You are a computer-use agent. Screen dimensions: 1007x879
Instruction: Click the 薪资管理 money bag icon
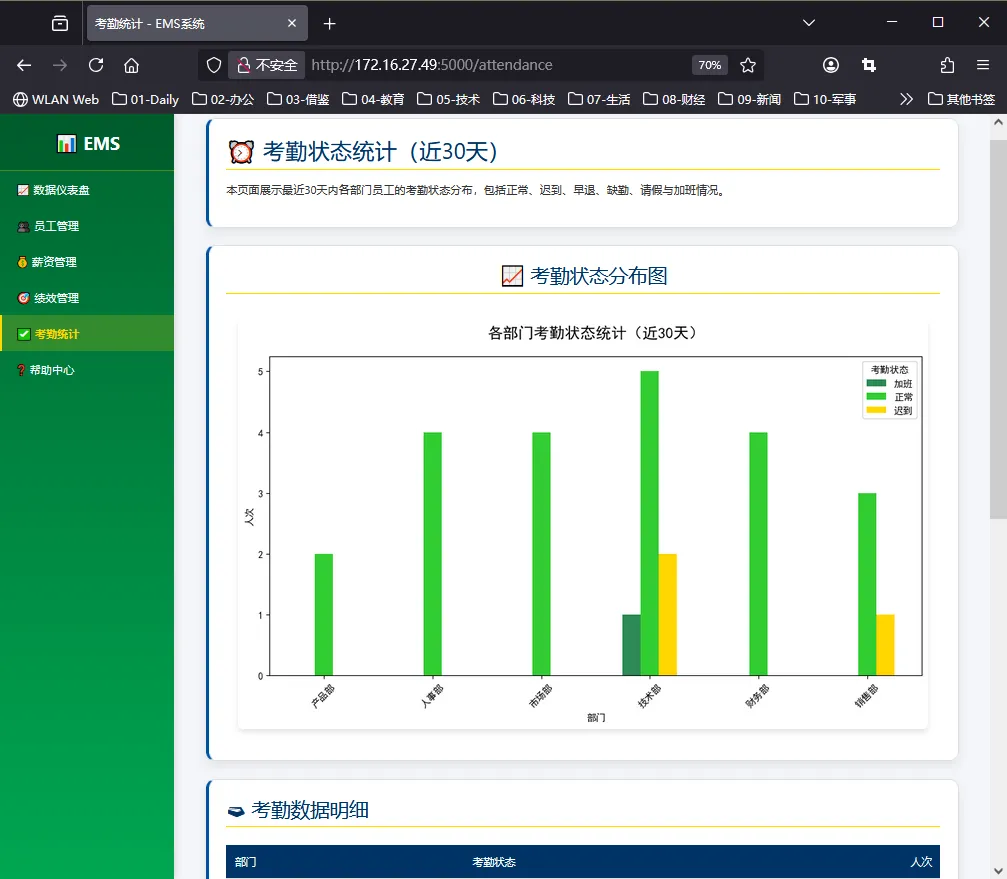[x=22, y=262]
